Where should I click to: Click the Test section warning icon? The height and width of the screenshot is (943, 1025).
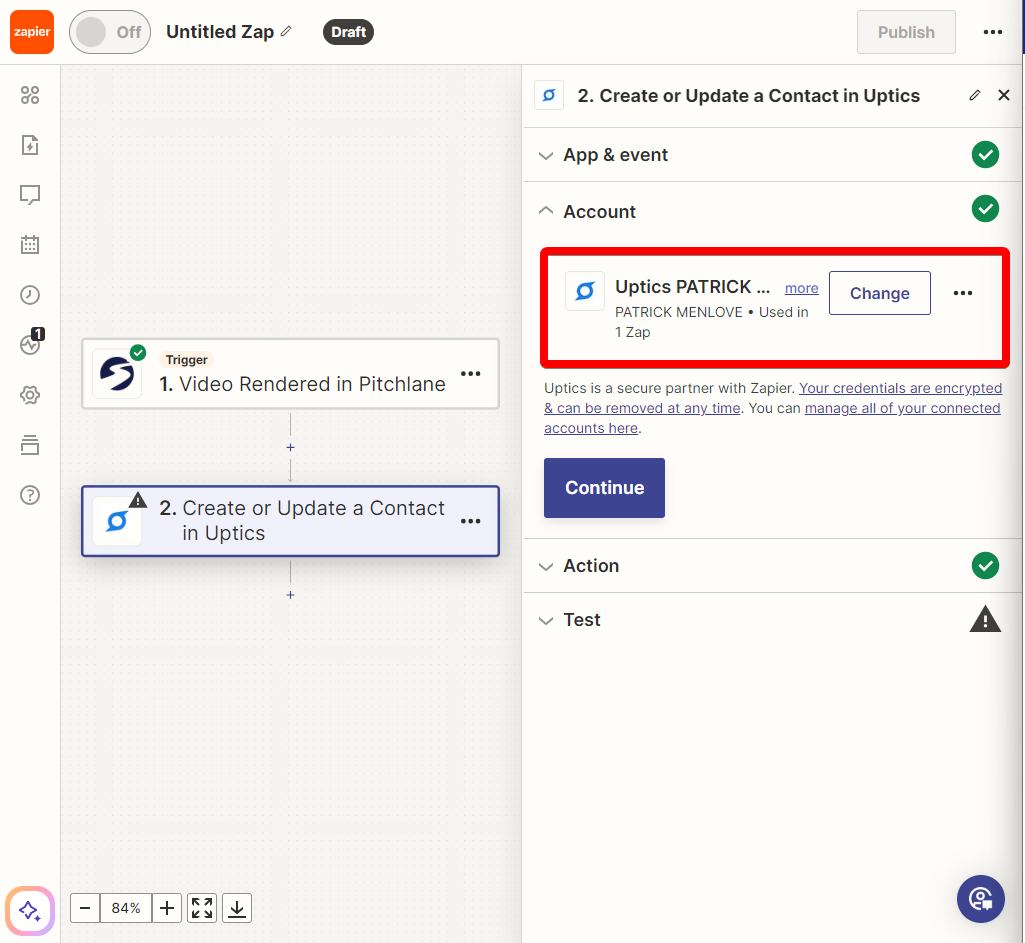pyautogui.click(x=985, y=620)
